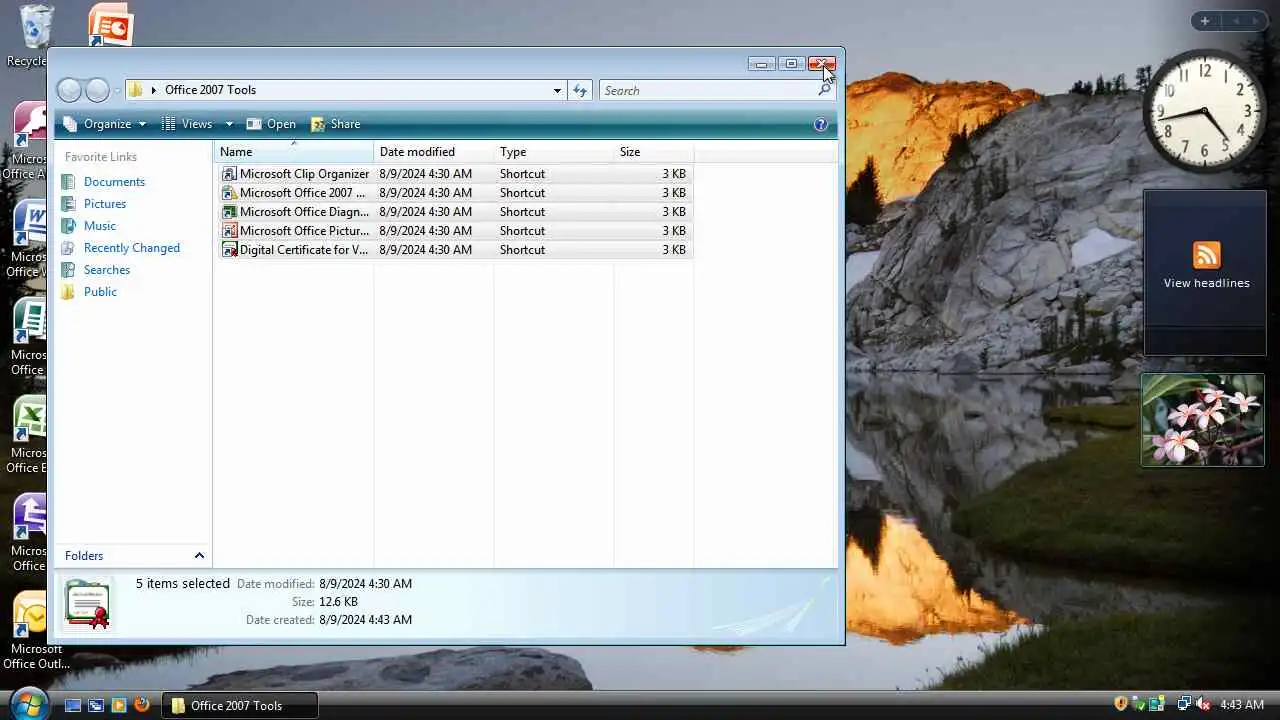Image resolution: width=1280 pixels, height=720 pixels.
Task: Click the search magnifier icon
Action: [824, 90]
